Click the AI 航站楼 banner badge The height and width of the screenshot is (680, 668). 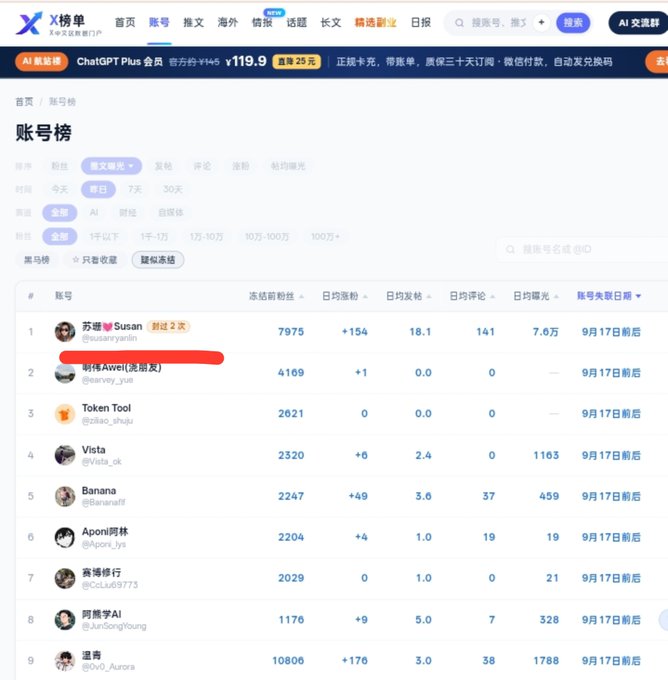tap(42, 62)
